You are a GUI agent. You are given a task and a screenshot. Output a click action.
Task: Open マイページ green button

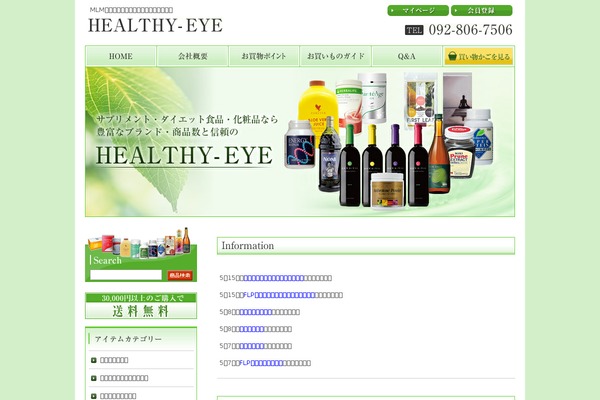tap(418, 10)
